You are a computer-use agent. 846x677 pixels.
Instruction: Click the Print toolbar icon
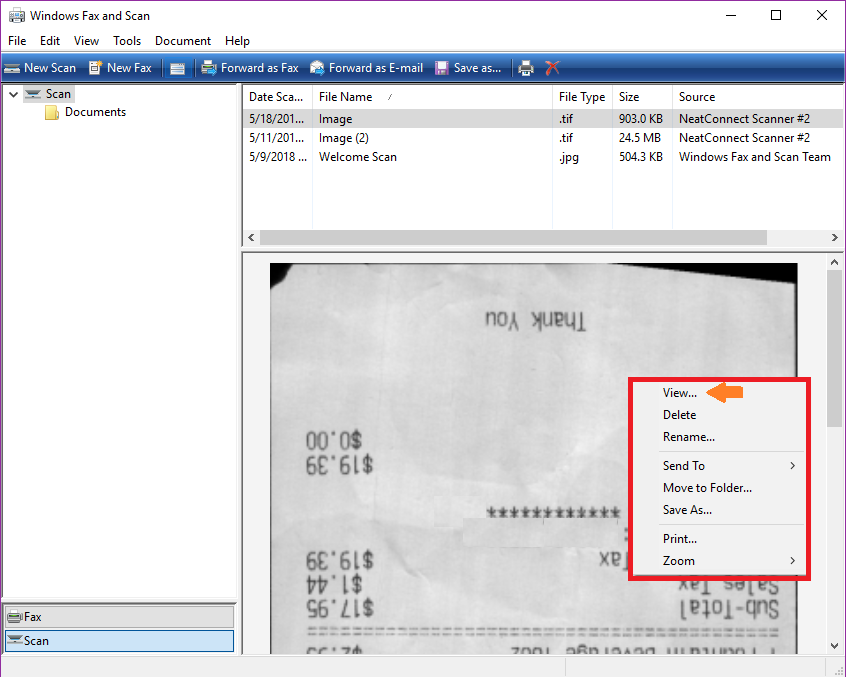click(x=526, y=68)
